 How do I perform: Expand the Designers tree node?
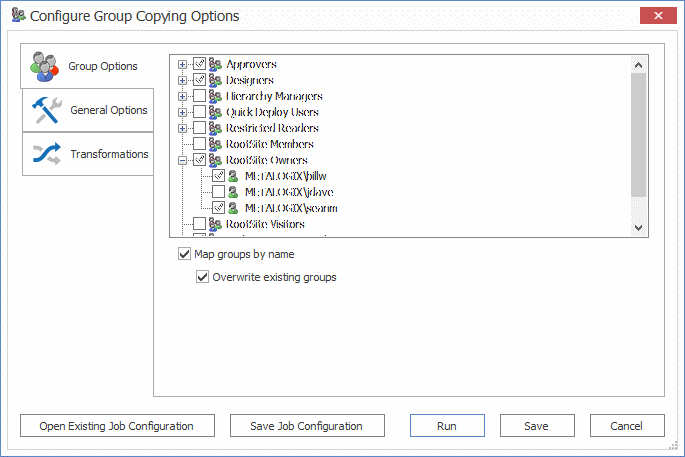182,81
